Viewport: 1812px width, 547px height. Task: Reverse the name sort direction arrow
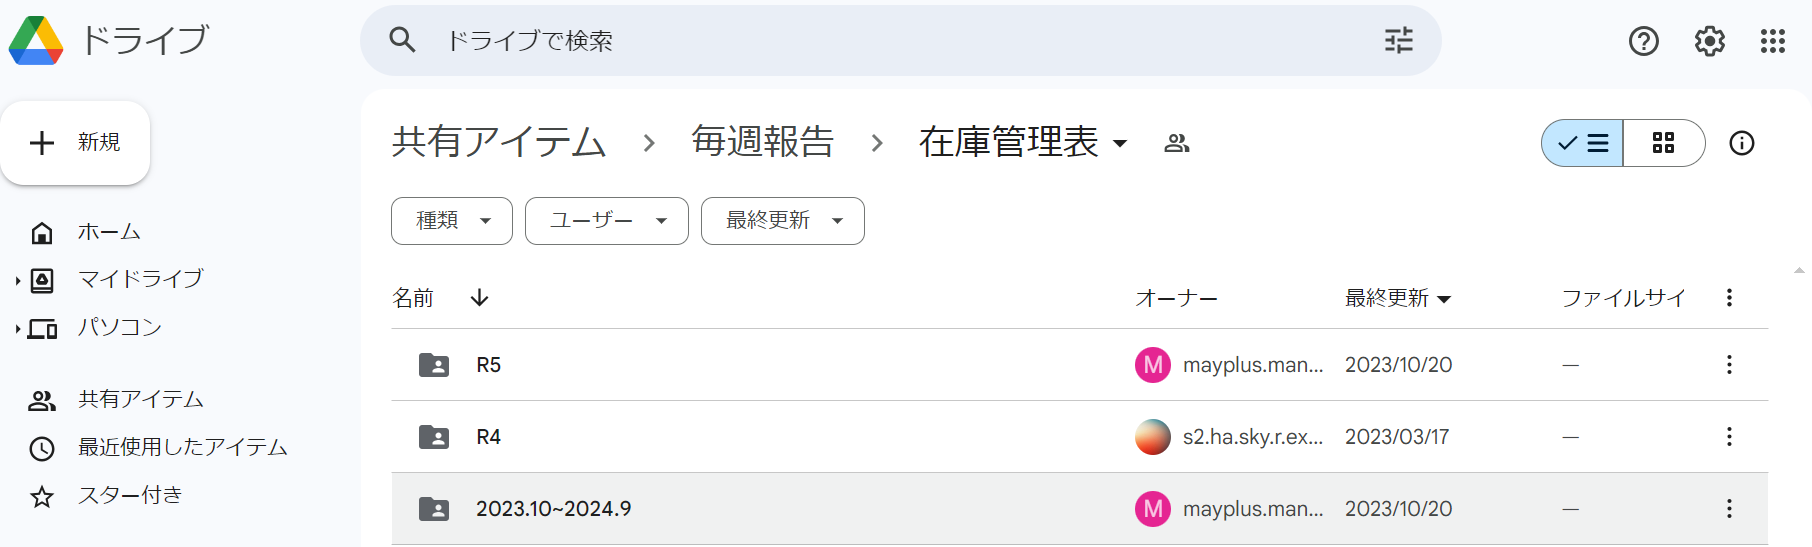[480, 298]
